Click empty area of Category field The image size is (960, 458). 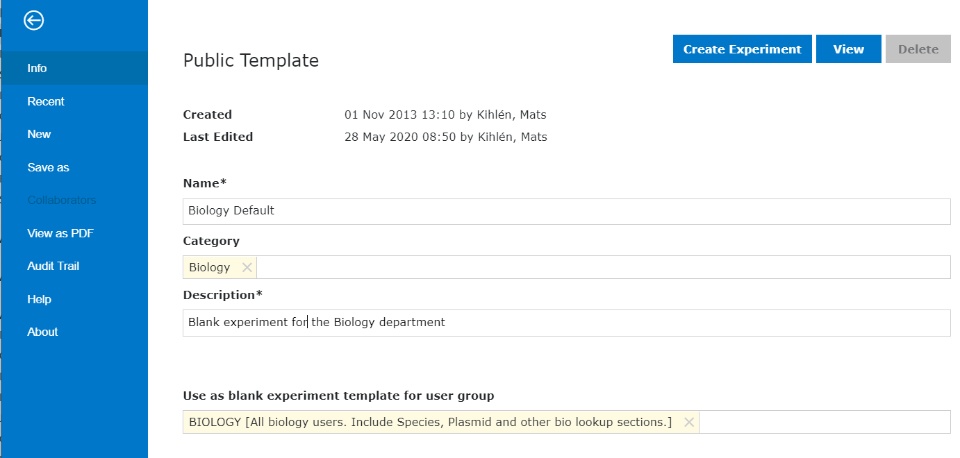click(600, 267)
